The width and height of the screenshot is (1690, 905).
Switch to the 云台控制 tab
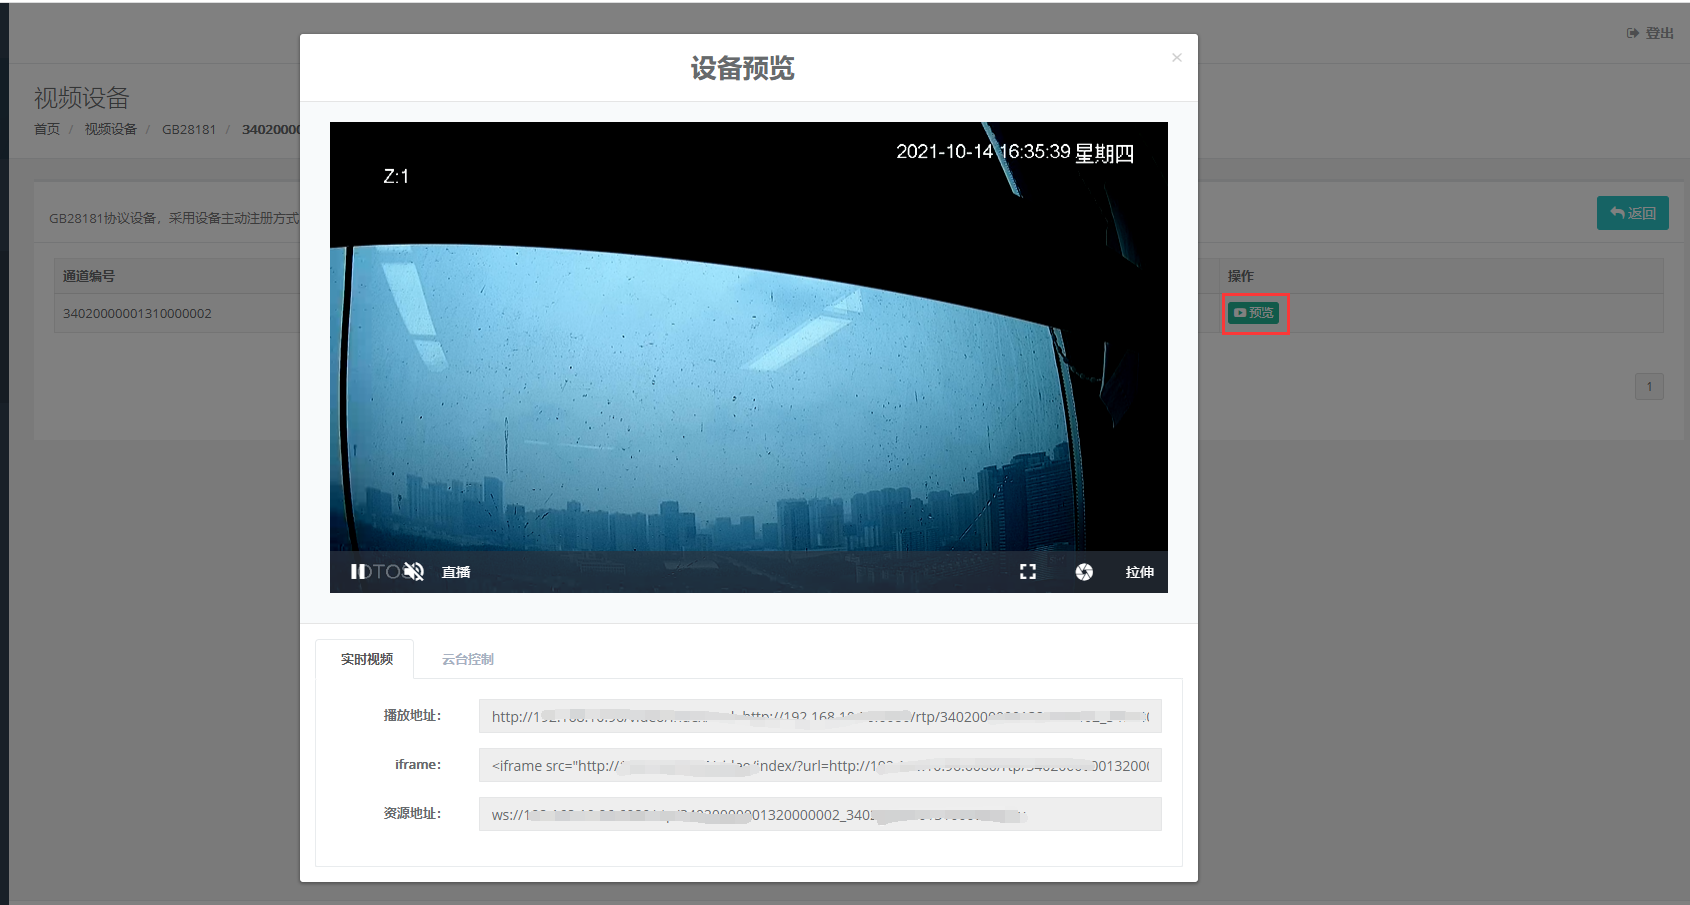point(467,659)
